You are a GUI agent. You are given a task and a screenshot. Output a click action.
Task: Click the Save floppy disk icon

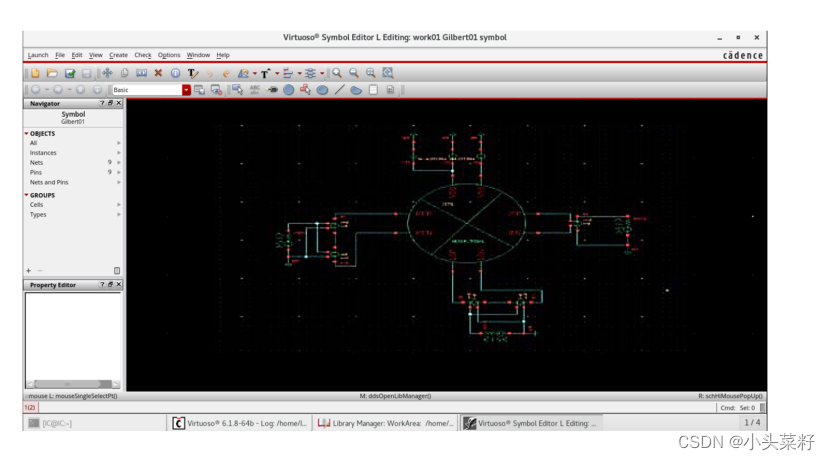86,73
